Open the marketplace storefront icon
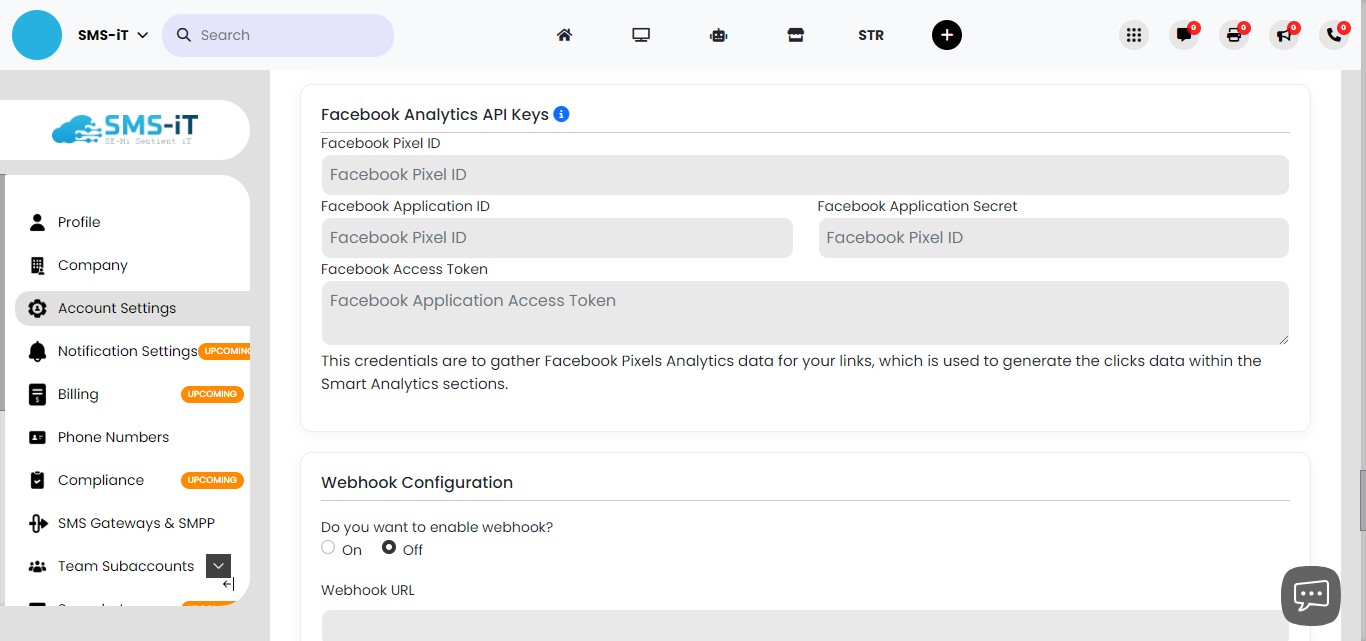The image size is (1366, 641). coord(795,34)
